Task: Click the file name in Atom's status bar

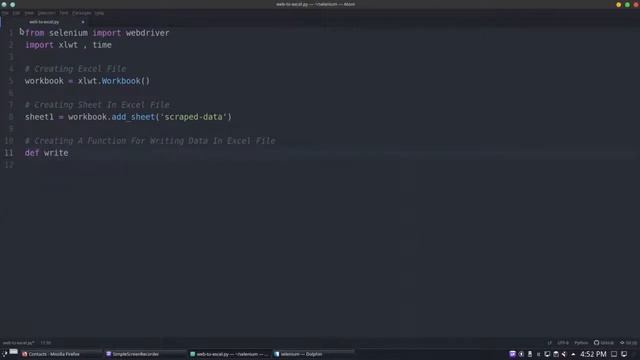Action: [x=18, y=343]
